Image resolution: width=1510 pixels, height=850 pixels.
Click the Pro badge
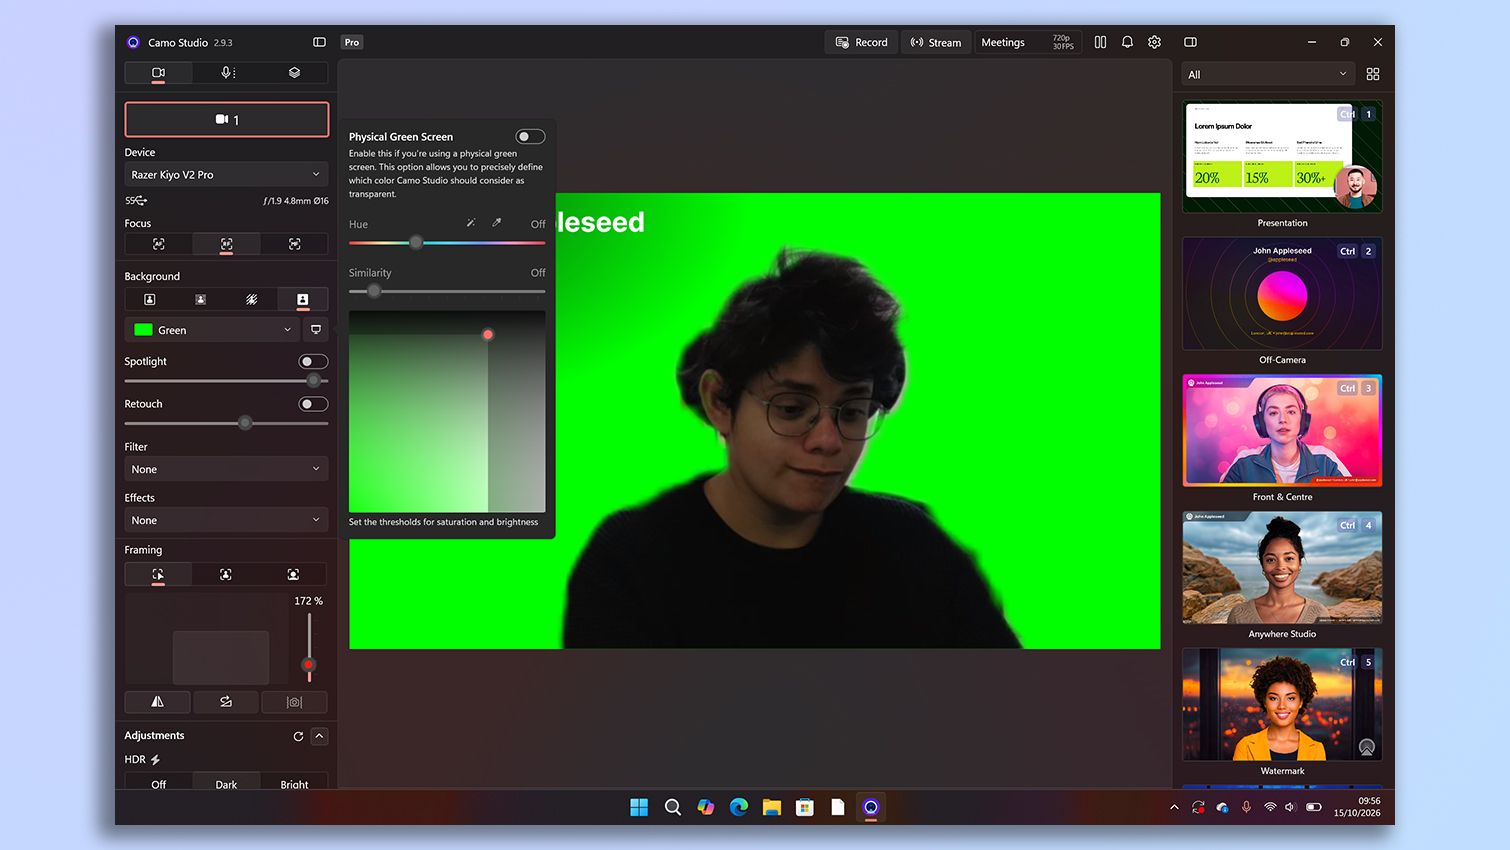click(x=352, y=42)
